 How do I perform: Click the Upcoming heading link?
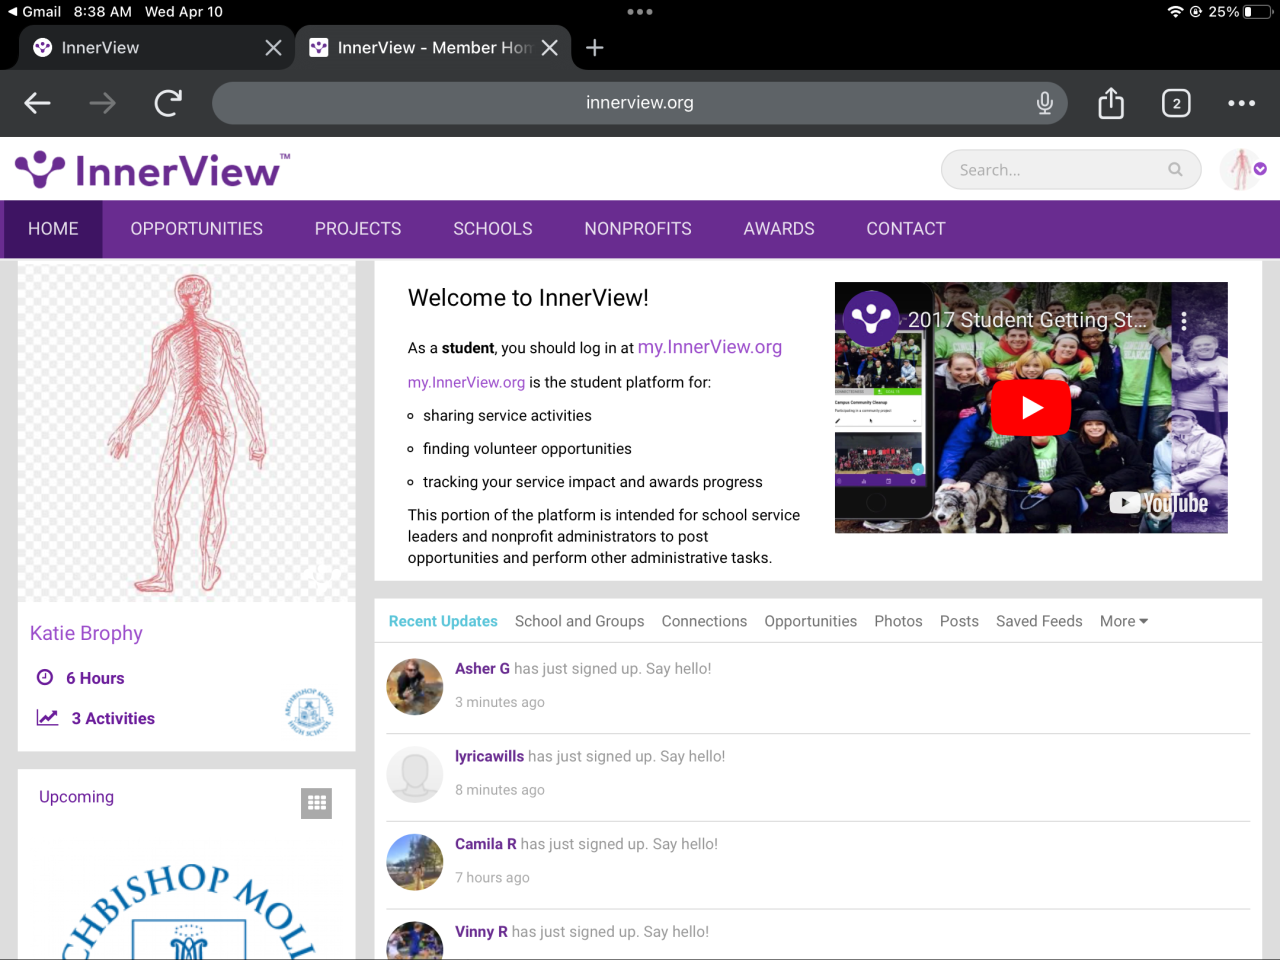tap(76, 797)
